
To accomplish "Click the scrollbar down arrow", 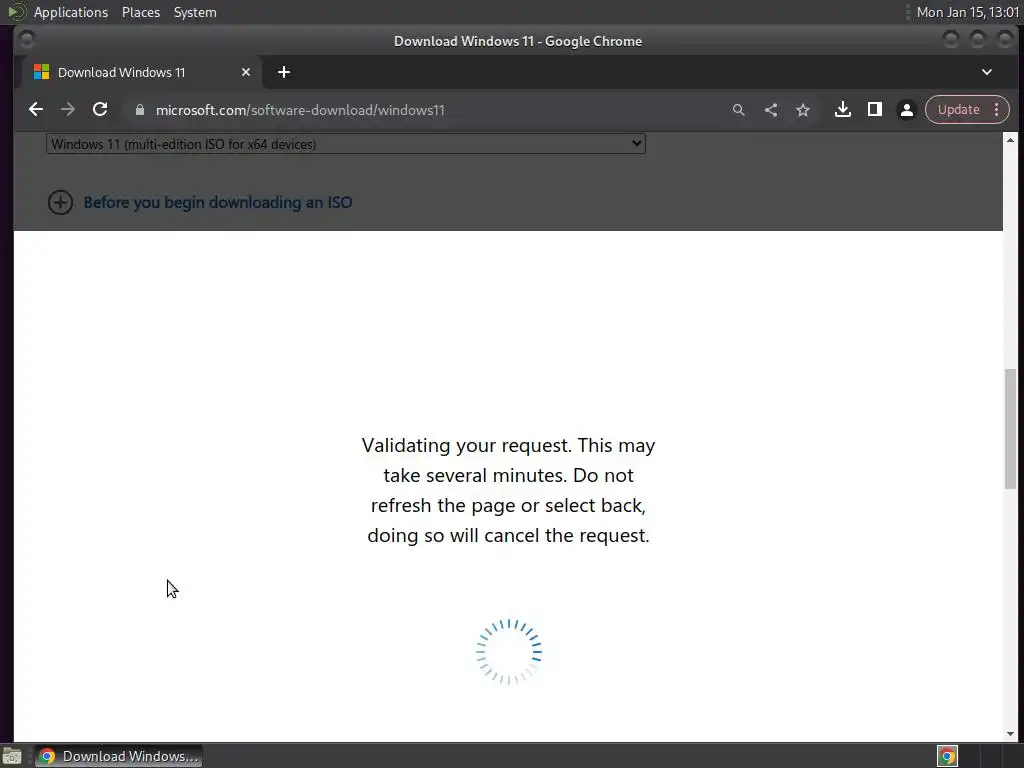I will [x=1010, y=734].
